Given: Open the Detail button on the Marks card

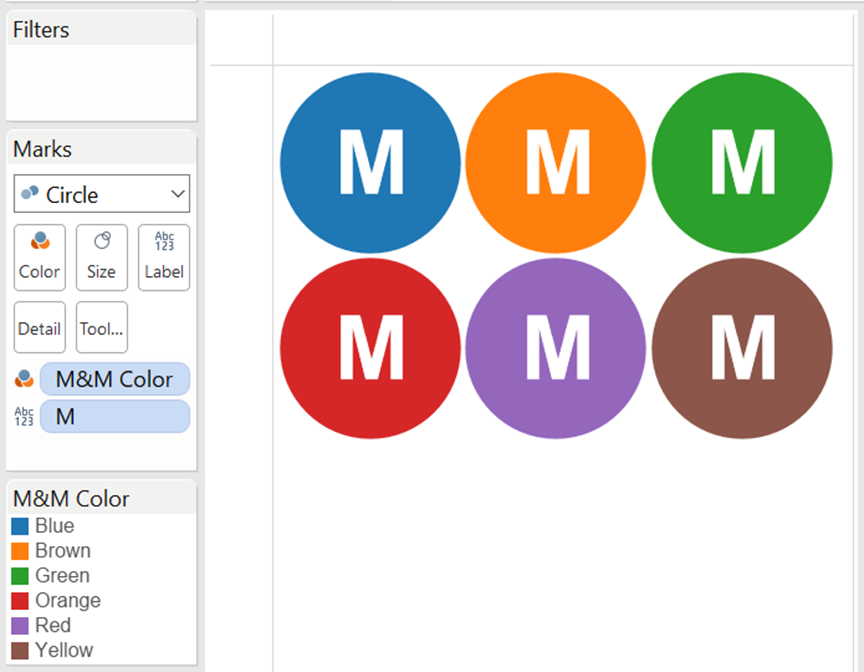Looking at the screenshot, I should click(39, 327).
